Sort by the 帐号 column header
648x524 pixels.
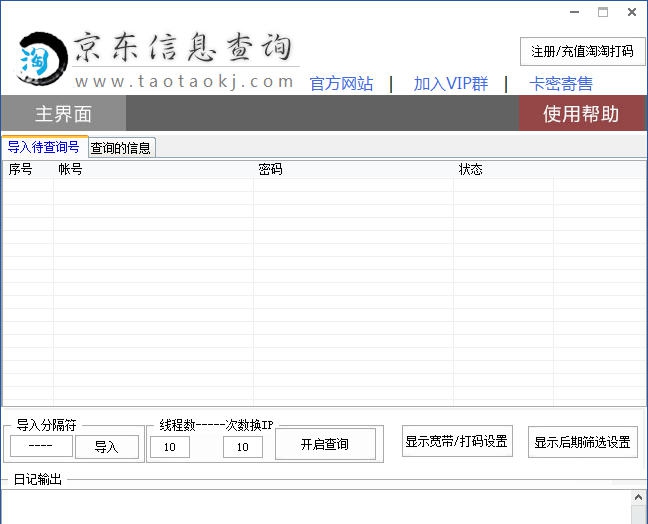[x=72, y=169]
